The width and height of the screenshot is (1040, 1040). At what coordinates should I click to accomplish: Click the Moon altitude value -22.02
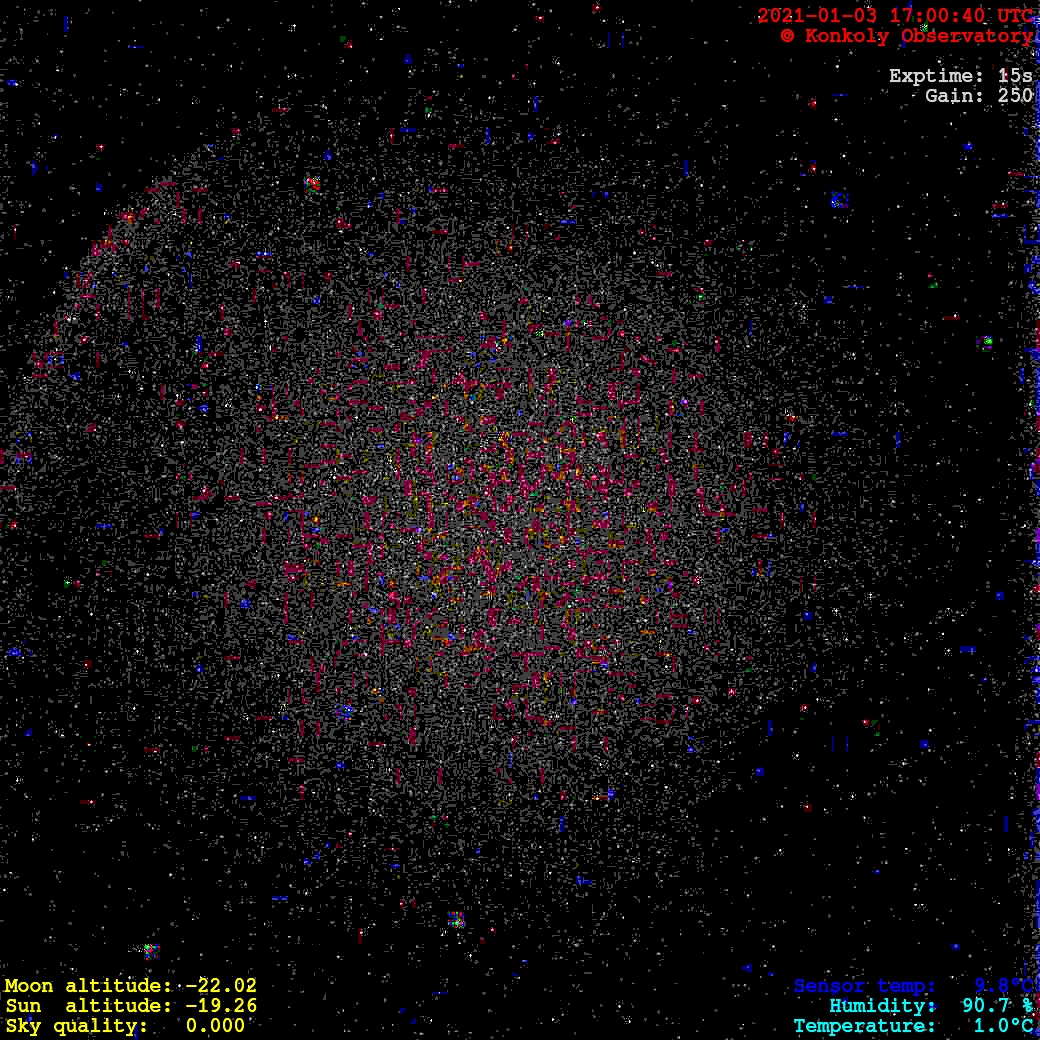click(220, 986)
